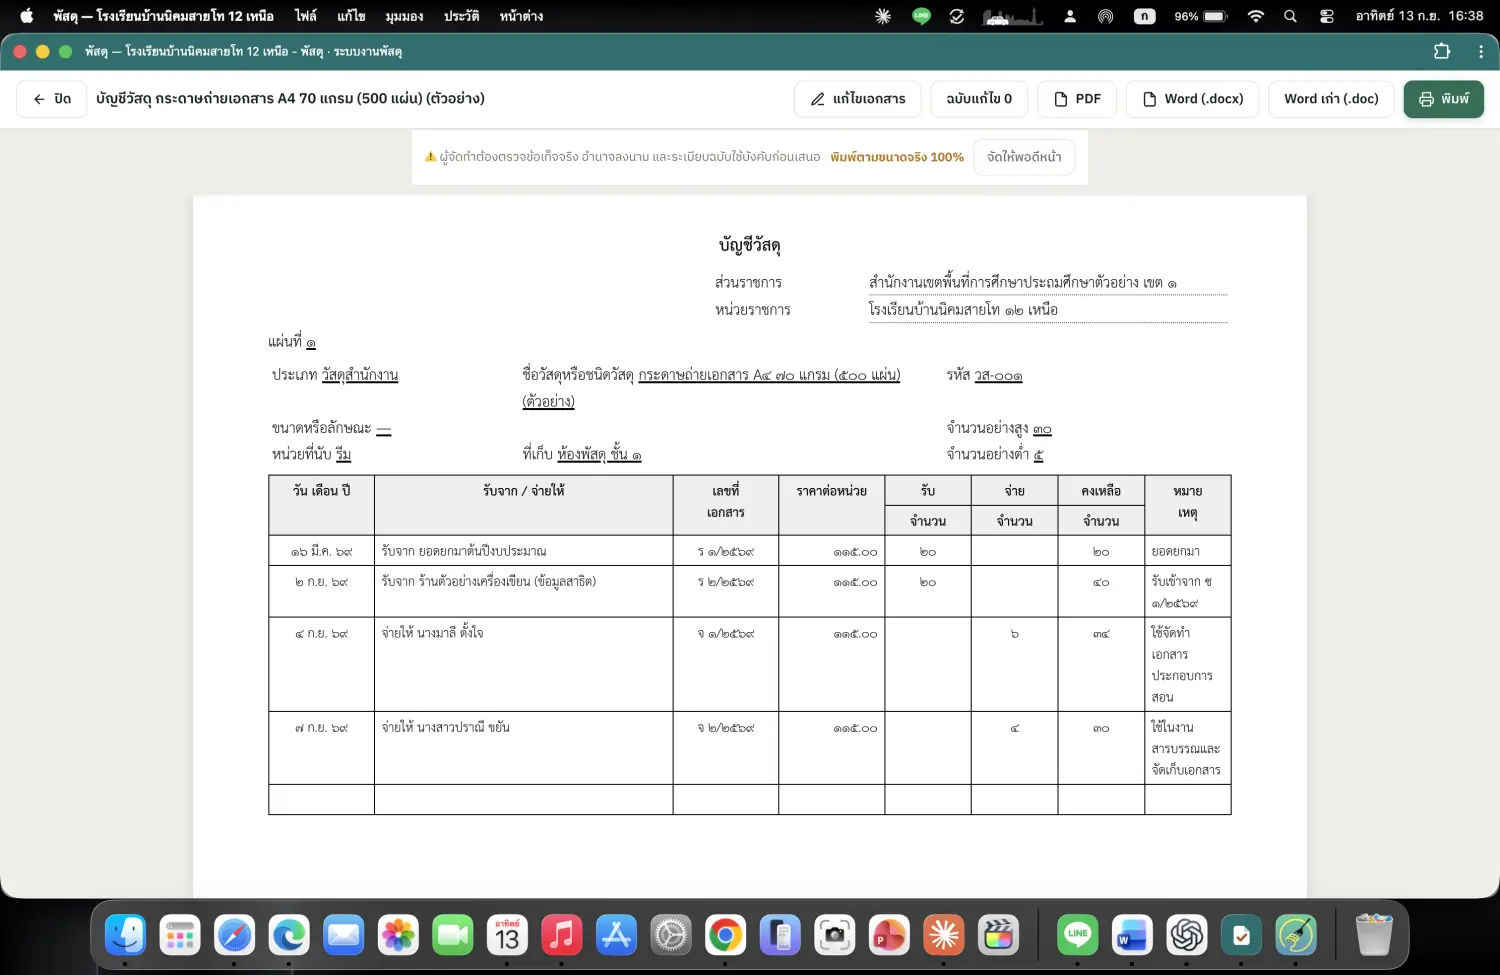Open Spotlight search magnifier in menu bar
Viewport: 1500px width, 975px height.
coord(1290,16)
